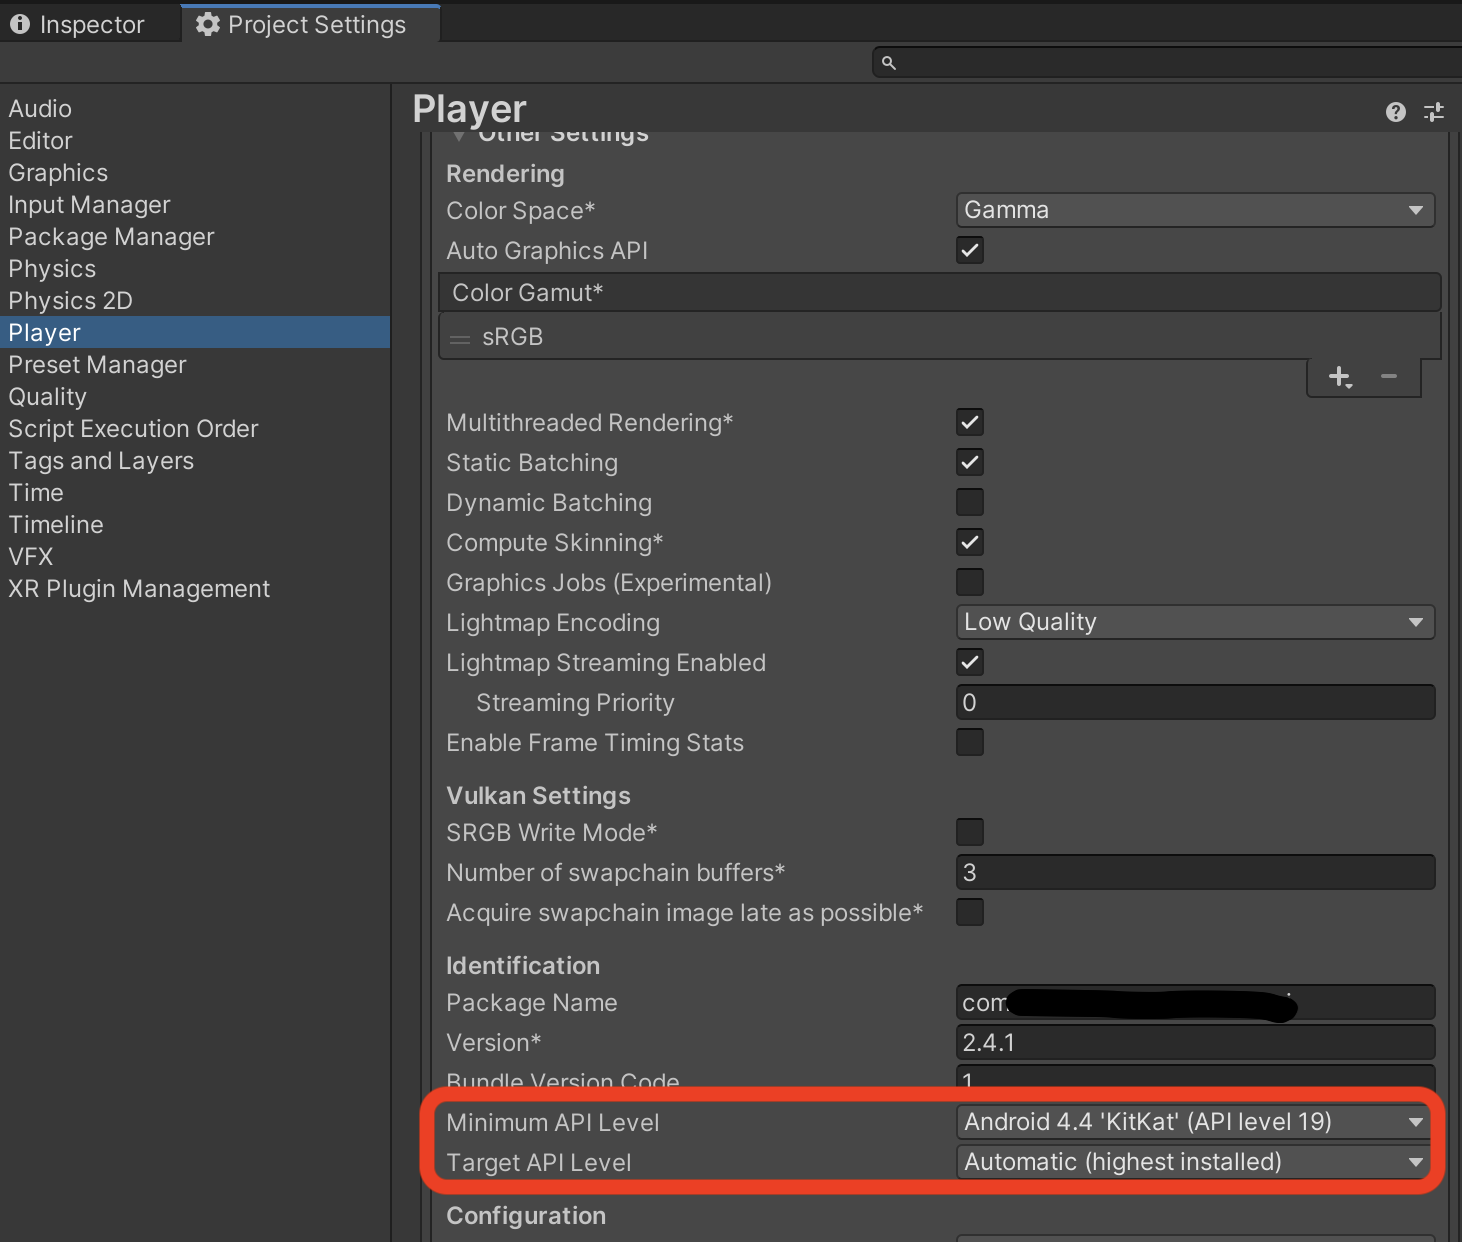Remove selected color gamut with minus icon
This screenshot has height=1242, width=1462.
point(1388,377)
